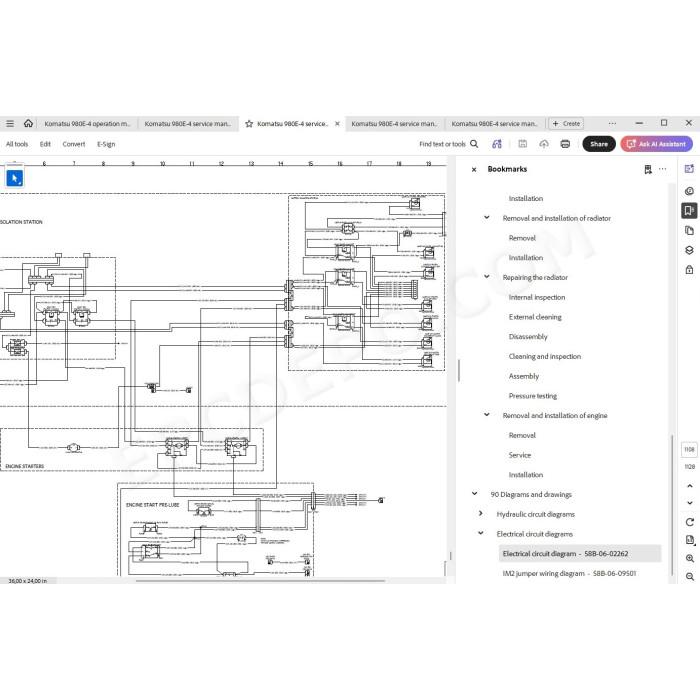Open the comments side panel icon
Screen dimensions: 700x700
(x=689, y=191)
